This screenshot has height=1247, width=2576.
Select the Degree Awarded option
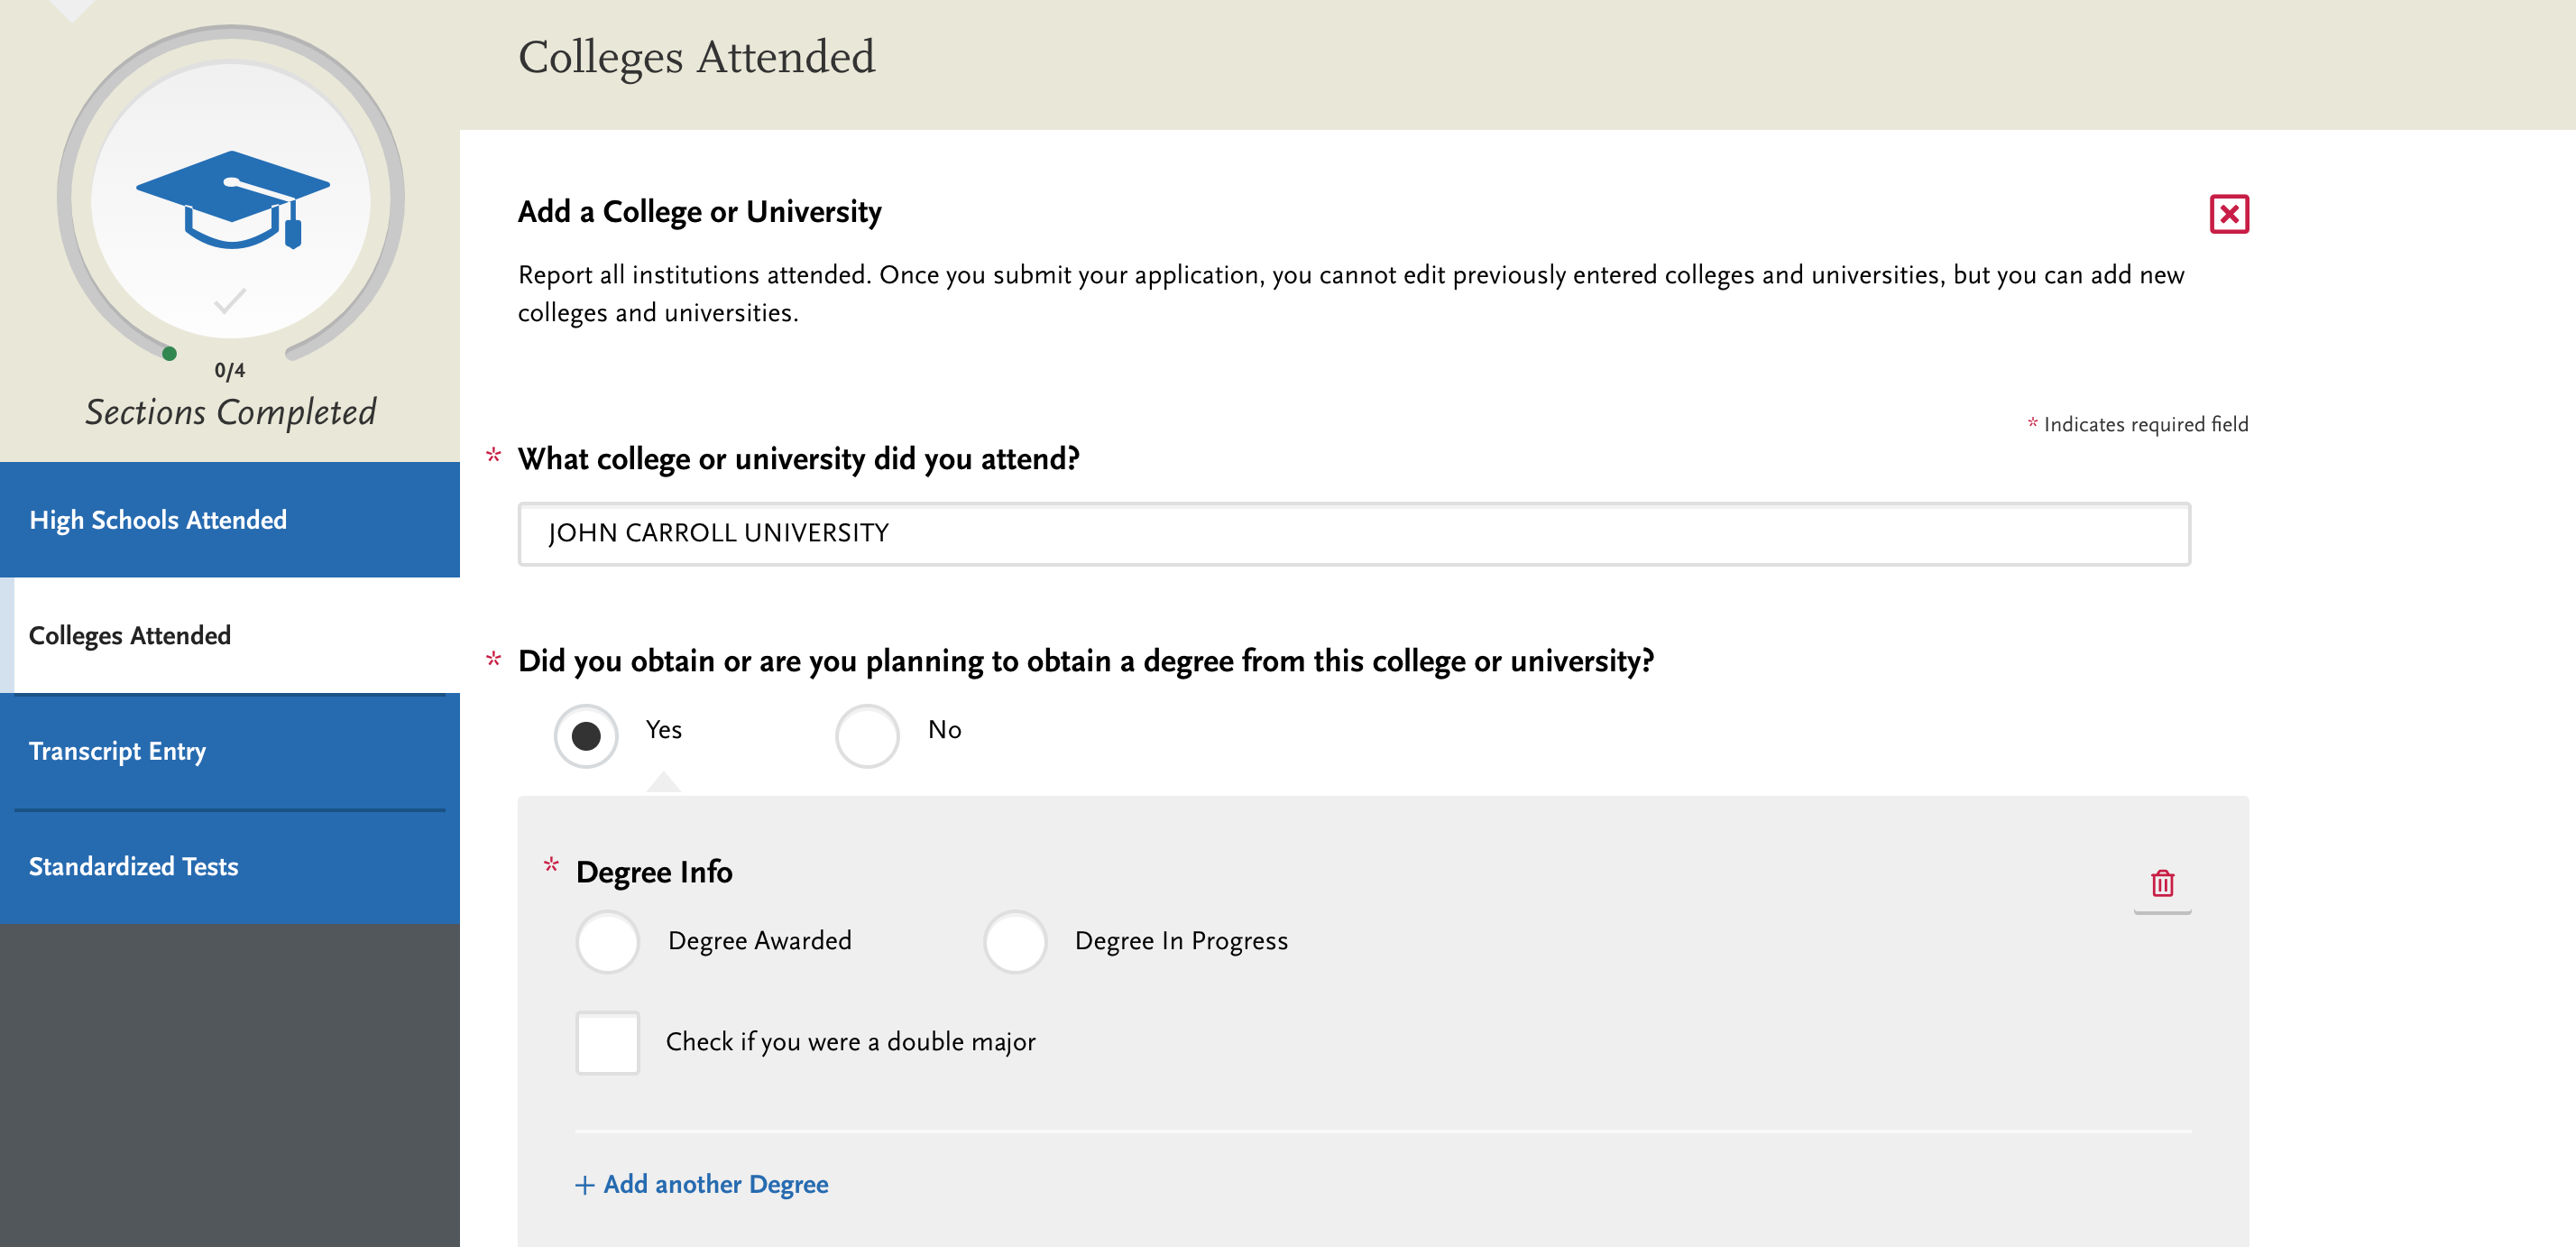click(x=607, y=941)
